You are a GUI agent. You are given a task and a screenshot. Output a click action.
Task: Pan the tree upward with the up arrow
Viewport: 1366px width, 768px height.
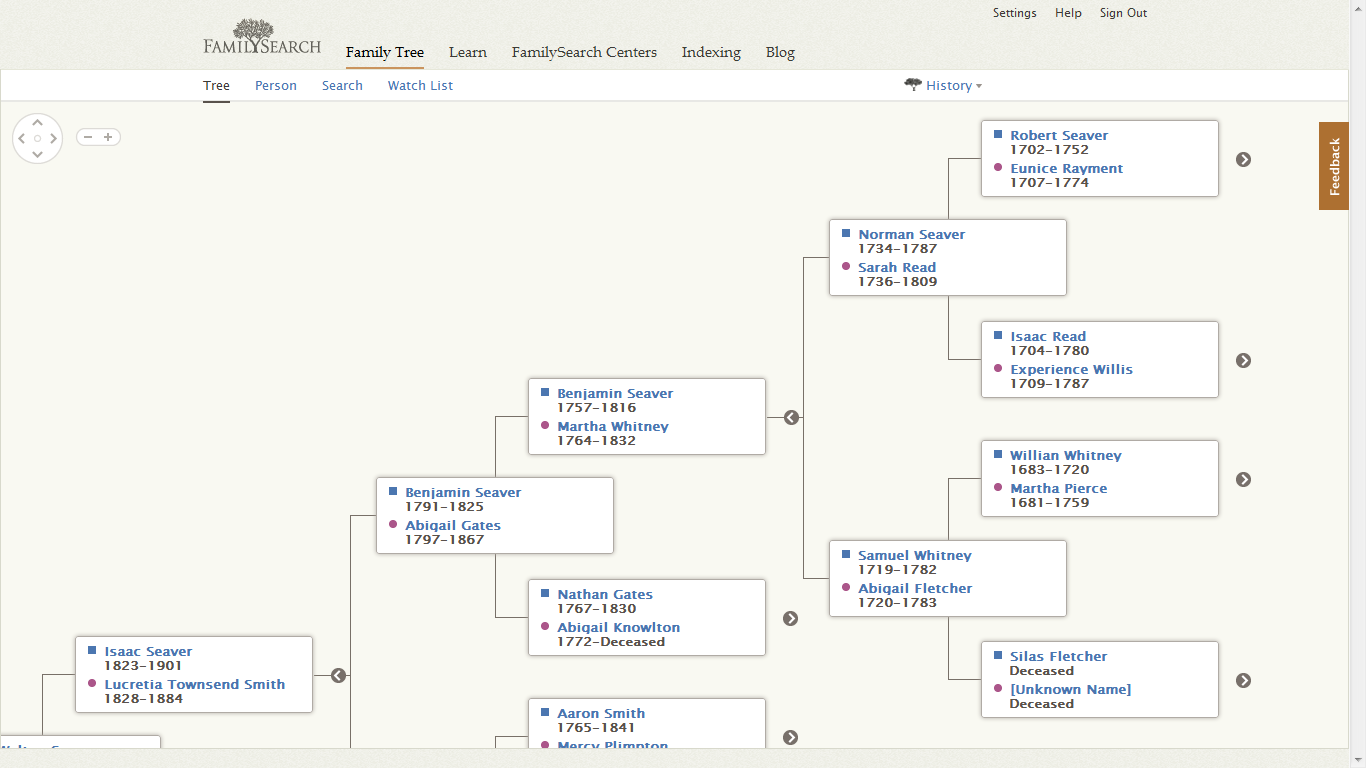click(x=38, y=123)
